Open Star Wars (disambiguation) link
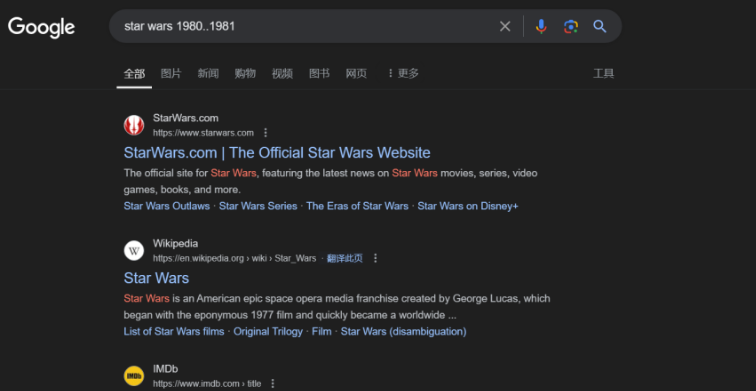This screenshot has width=756, height=391. tap(404, 332)
